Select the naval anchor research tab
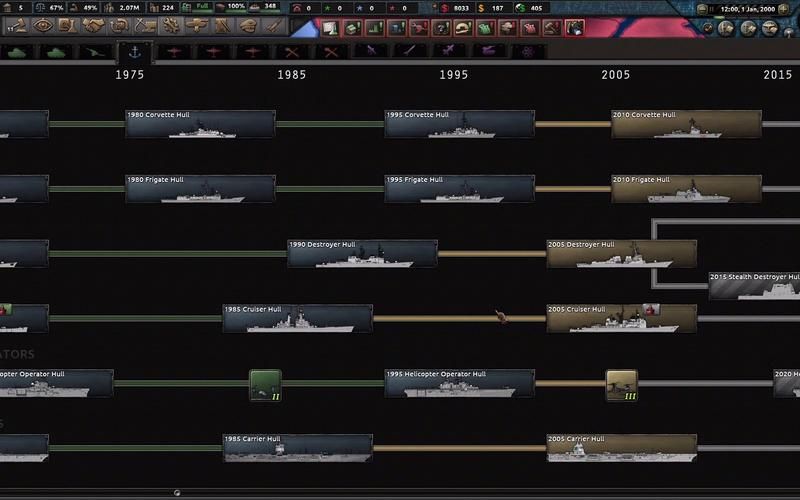 click(x=135, y=52)
